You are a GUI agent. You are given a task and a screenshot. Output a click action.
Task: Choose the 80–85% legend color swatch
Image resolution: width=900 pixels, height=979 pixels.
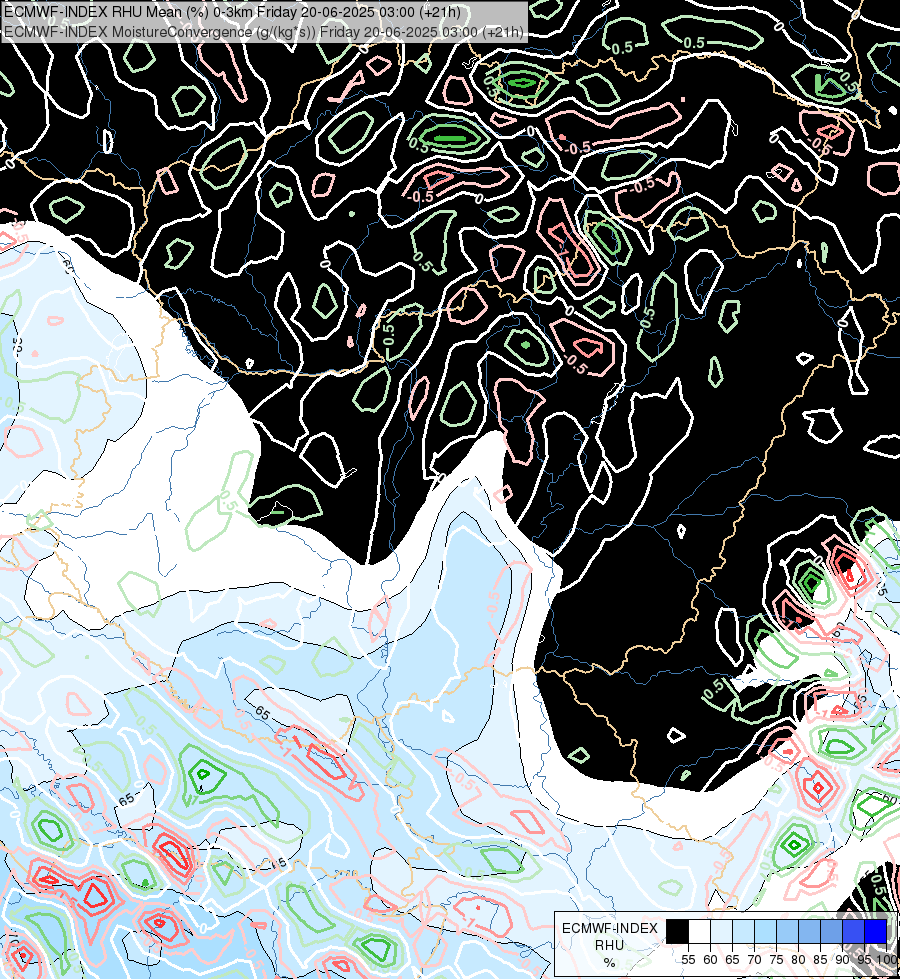(x=809, y=931)
